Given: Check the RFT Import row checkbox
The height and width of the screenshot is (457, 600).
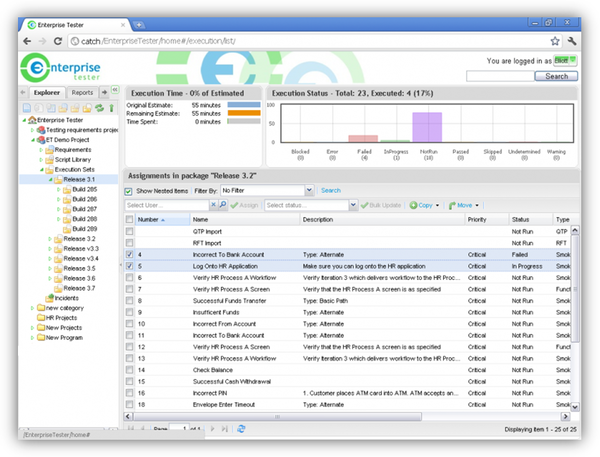Looking at the screenshot, I should [129, 243].
